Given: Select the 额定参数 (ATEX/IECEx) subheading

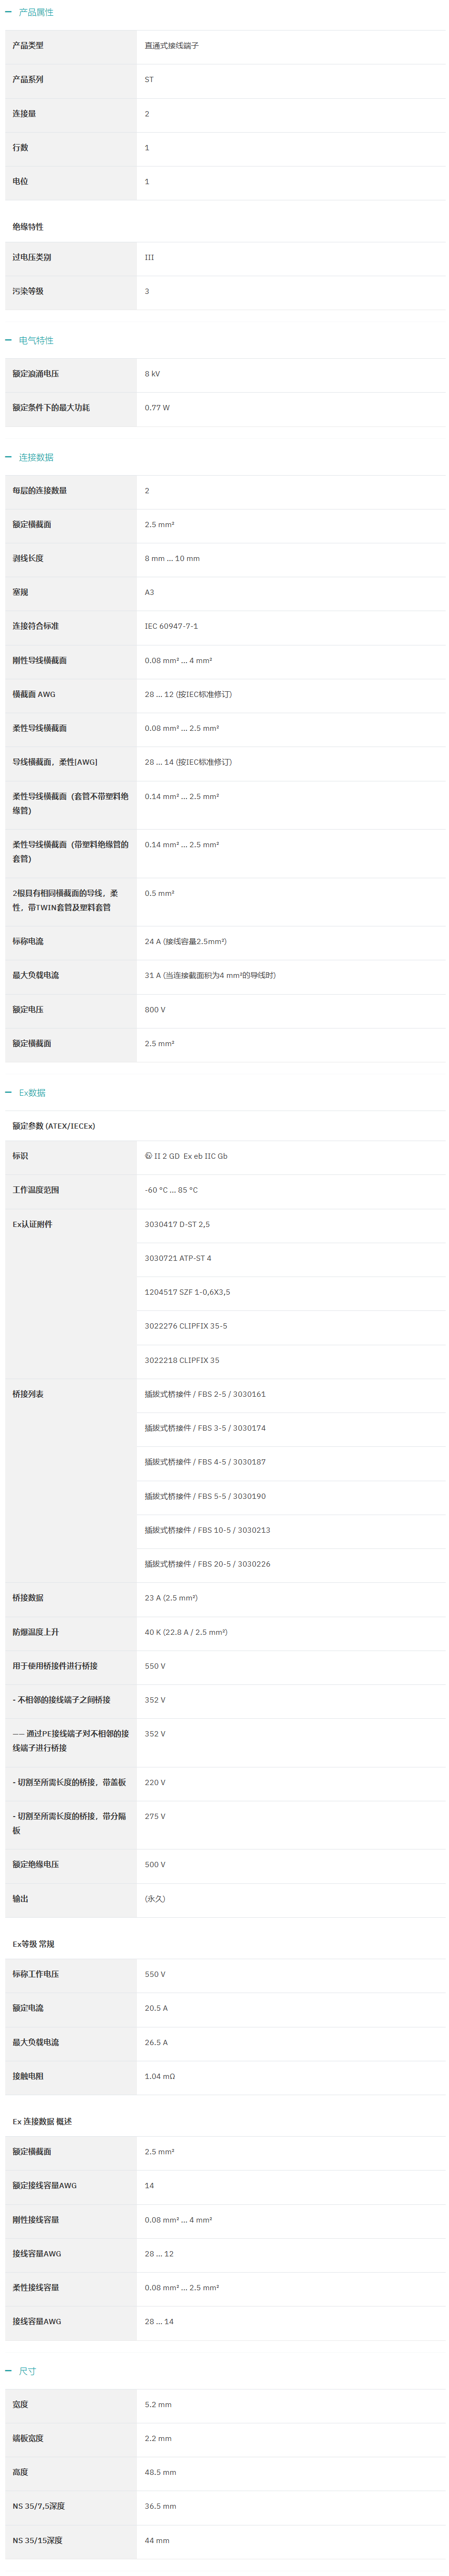Looking at the screenshot, I should pyautogui.click(x=54, y=1126).
